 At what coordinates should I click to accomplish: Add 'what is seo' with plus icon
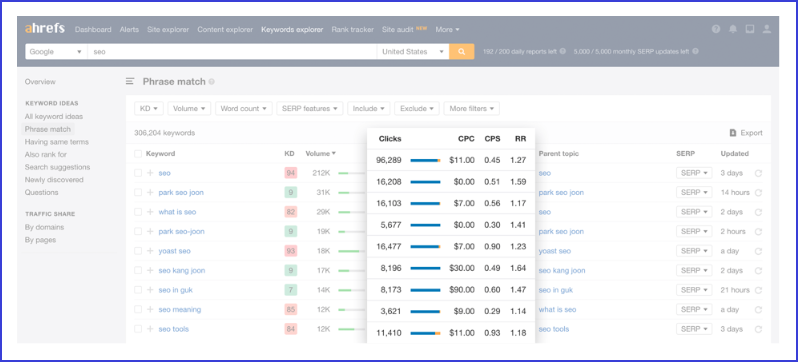[150, 212]
